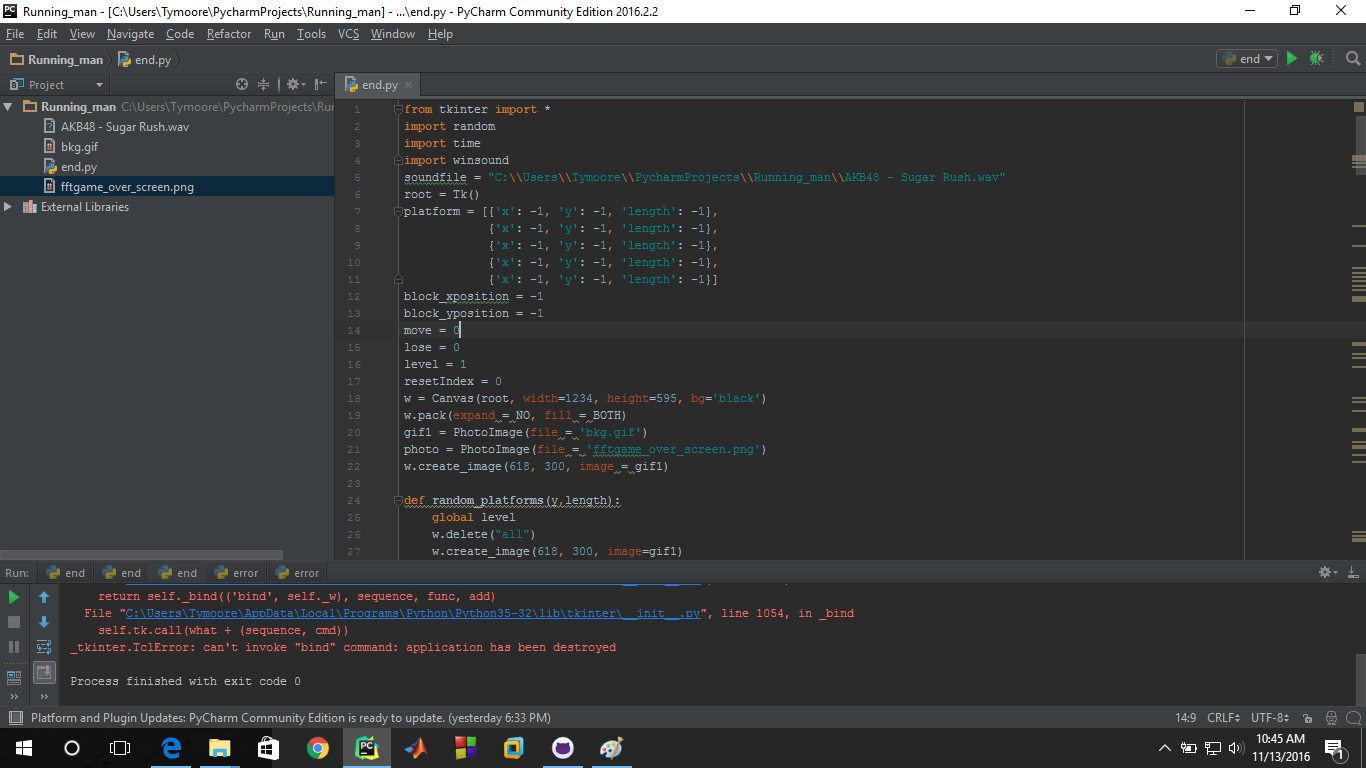Image resolution: width=1366 pixels, height=768 pixels.
Task: Click the Collapse All icon in Project panel
Action: (x=264, y=85)
